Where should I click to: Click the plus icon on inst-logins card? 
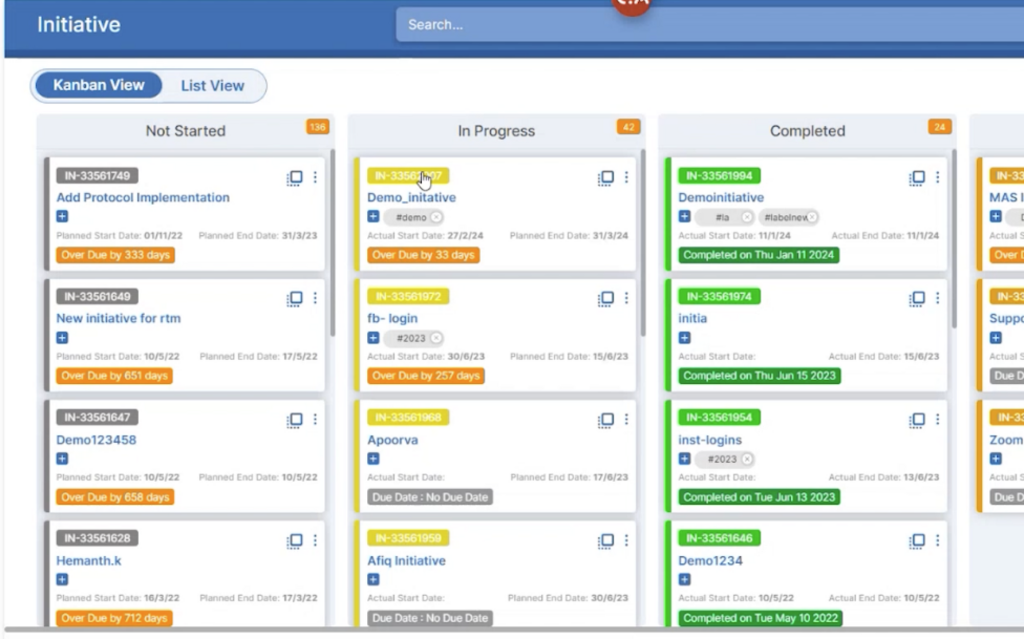coord(685,459)
